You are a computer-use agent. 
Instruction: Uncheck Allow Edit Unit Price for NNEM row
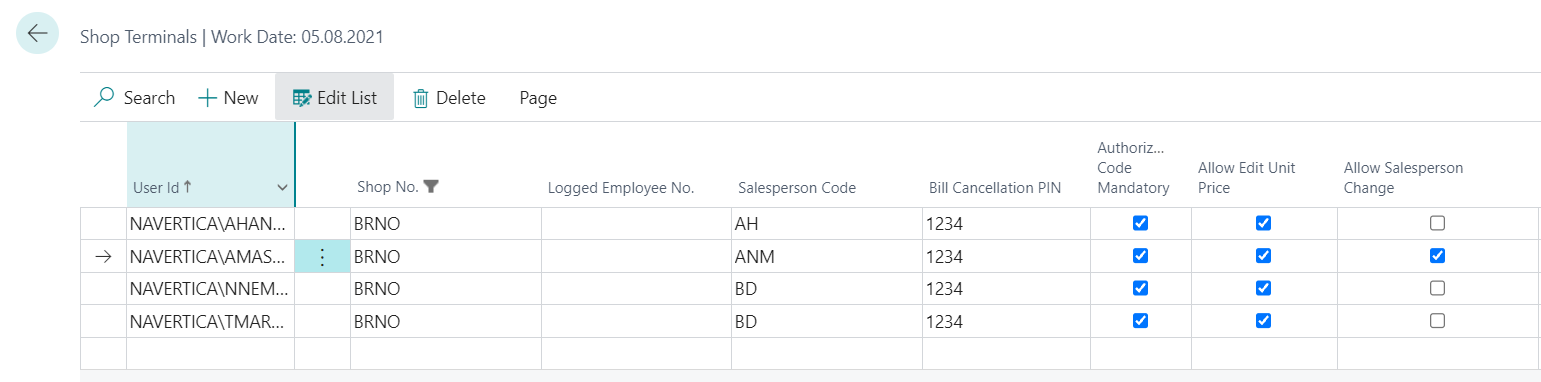click(x=1263, y=288)
